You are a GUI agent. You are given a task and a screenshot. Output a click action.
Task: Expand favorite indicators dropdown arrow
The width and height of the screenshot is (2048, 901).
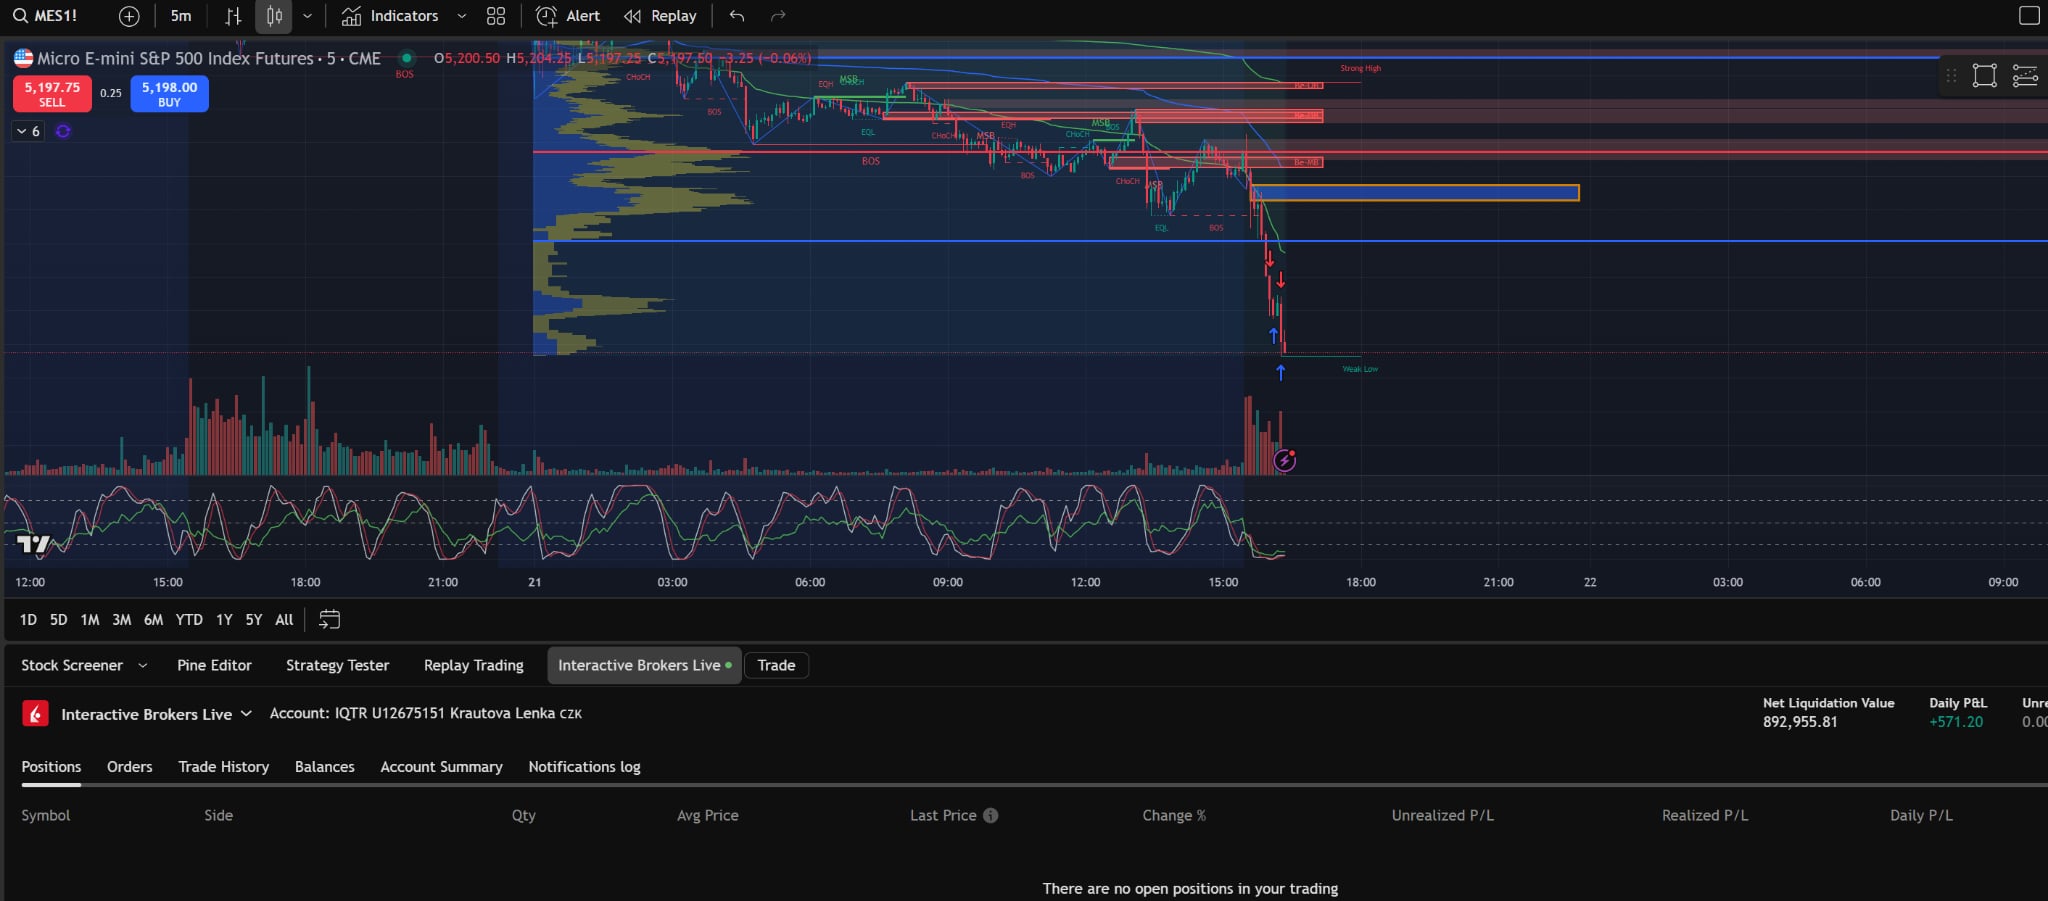point(461,16)
